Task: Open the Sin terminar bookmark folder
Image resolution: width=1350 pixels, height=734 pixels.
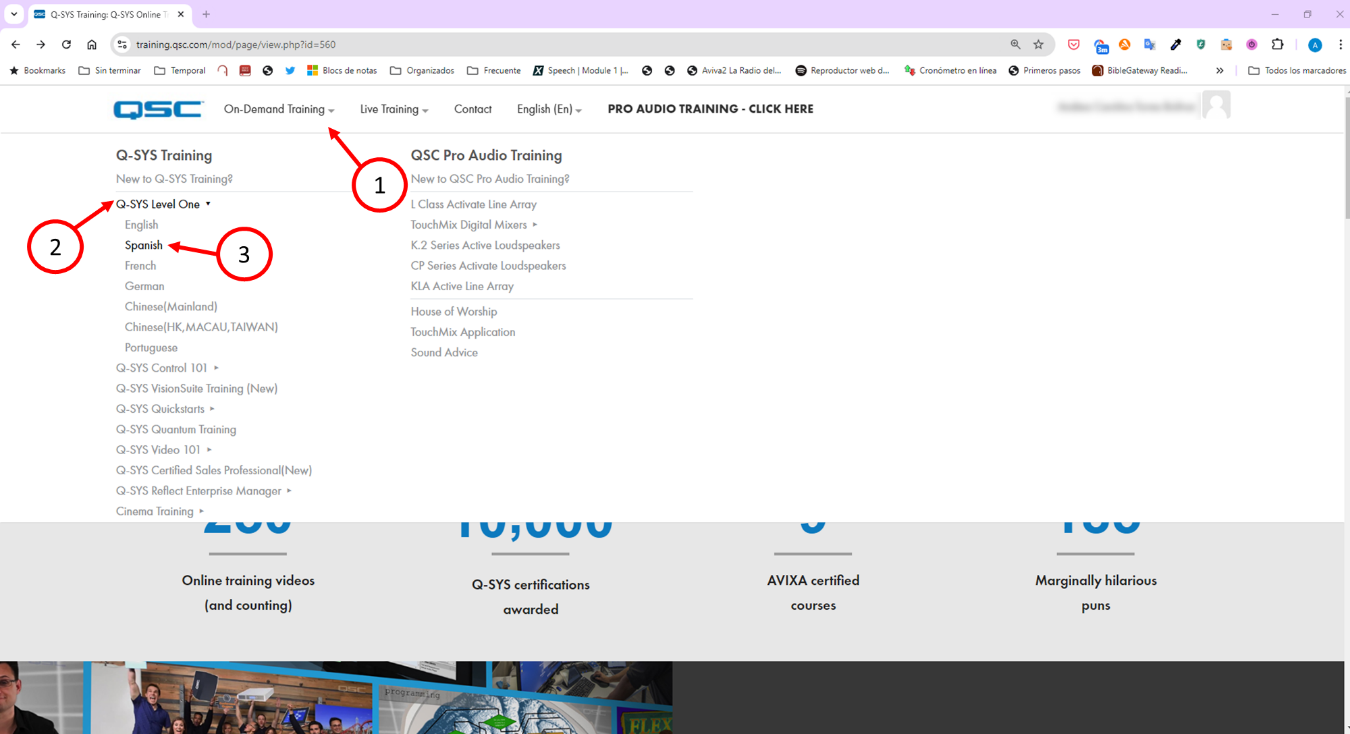Action: point(110,71)
